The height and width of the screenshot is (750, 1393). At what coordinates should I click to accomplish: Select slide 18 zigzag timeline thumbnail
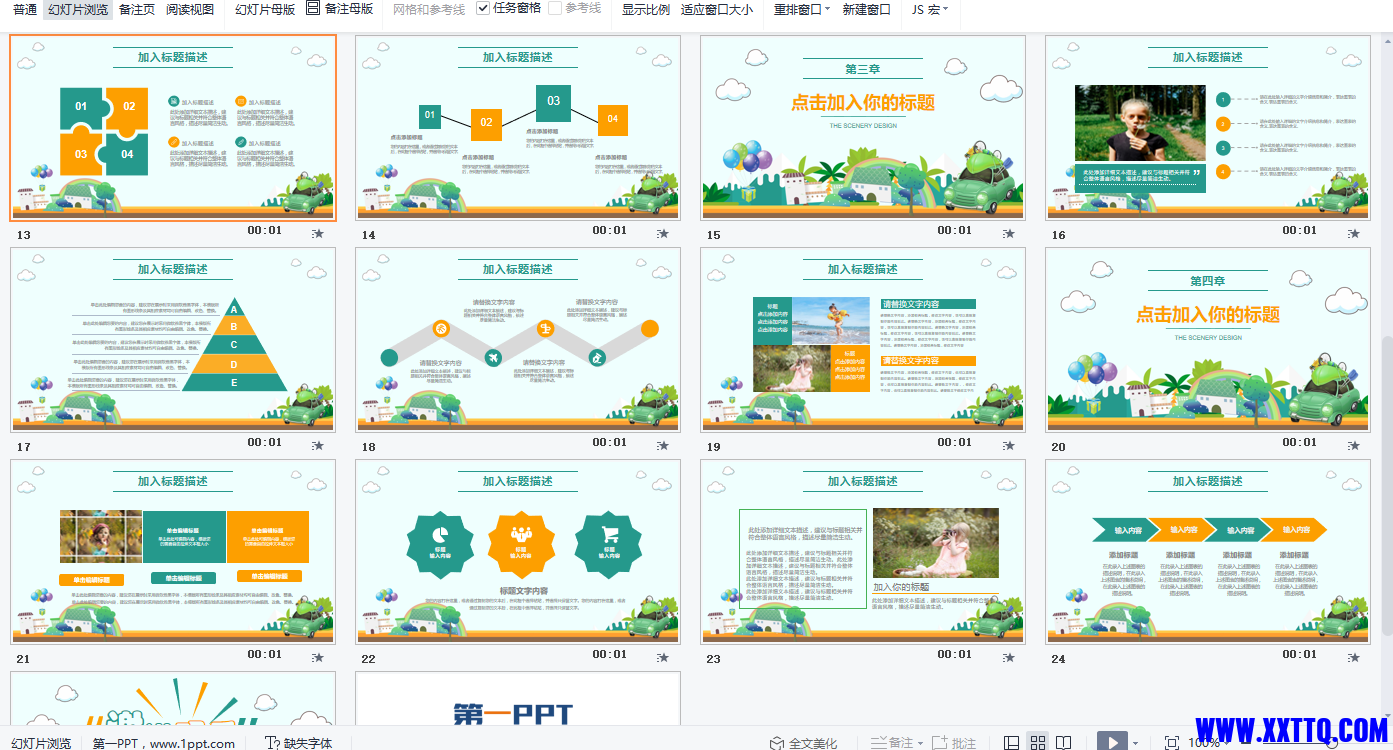pos(518,339)
